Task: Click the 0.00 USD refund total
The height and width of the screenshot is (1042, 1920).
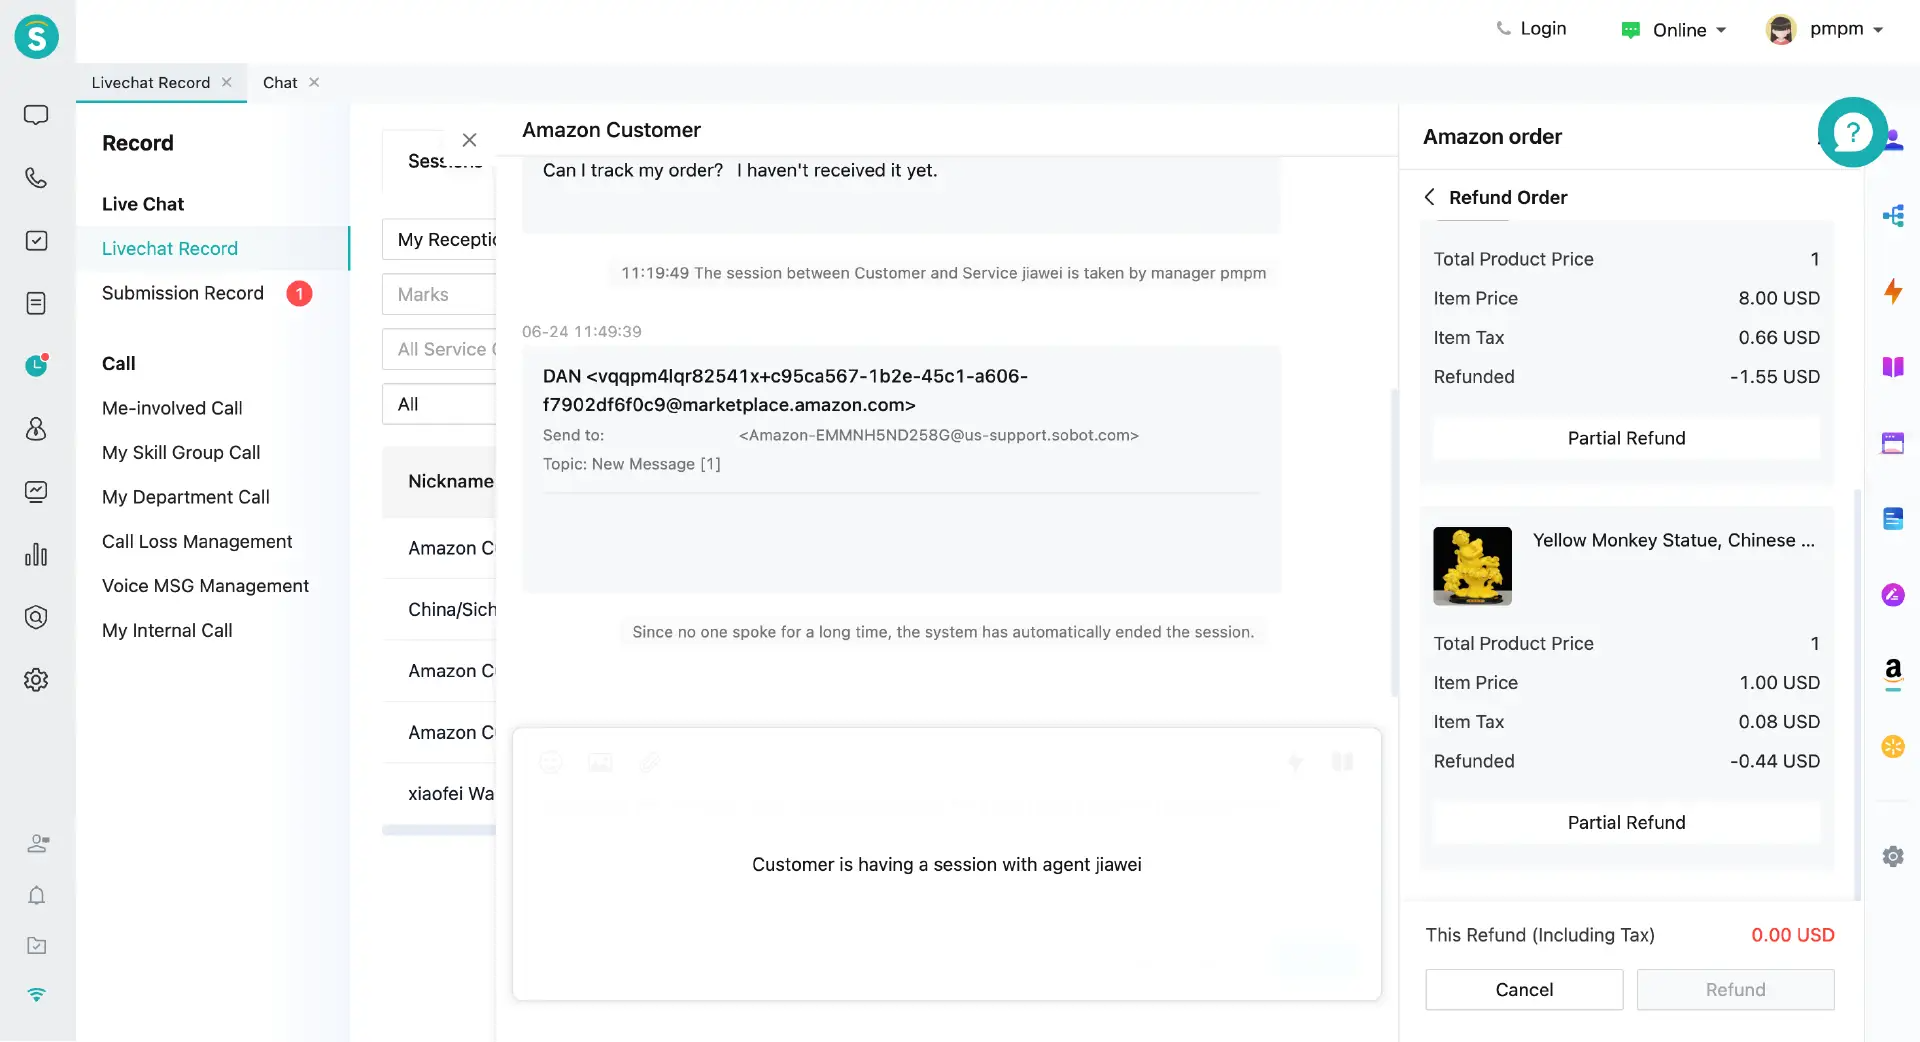Action: (1792, 935)
